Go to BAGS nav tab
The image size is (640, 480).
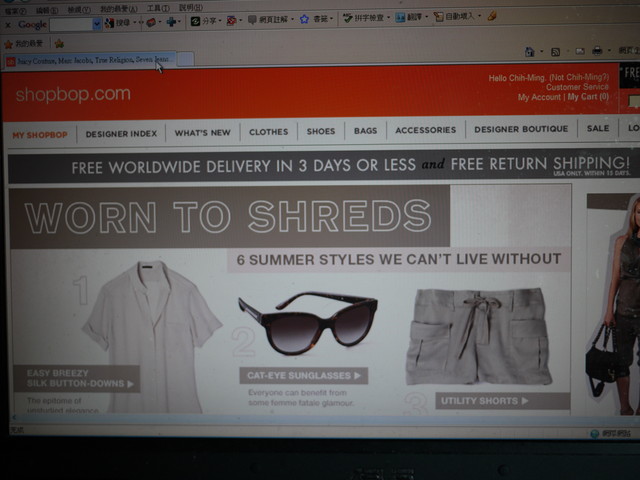click(x=365, y=131)
